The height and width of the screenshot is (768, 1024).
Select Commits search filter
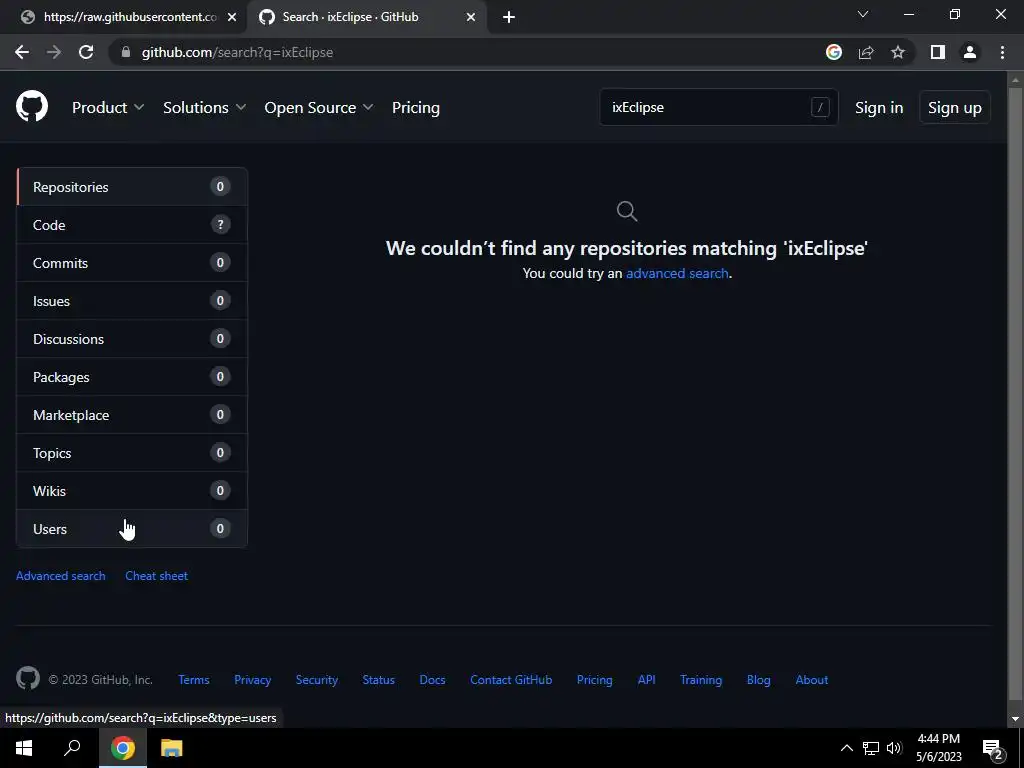click(132, 263)
